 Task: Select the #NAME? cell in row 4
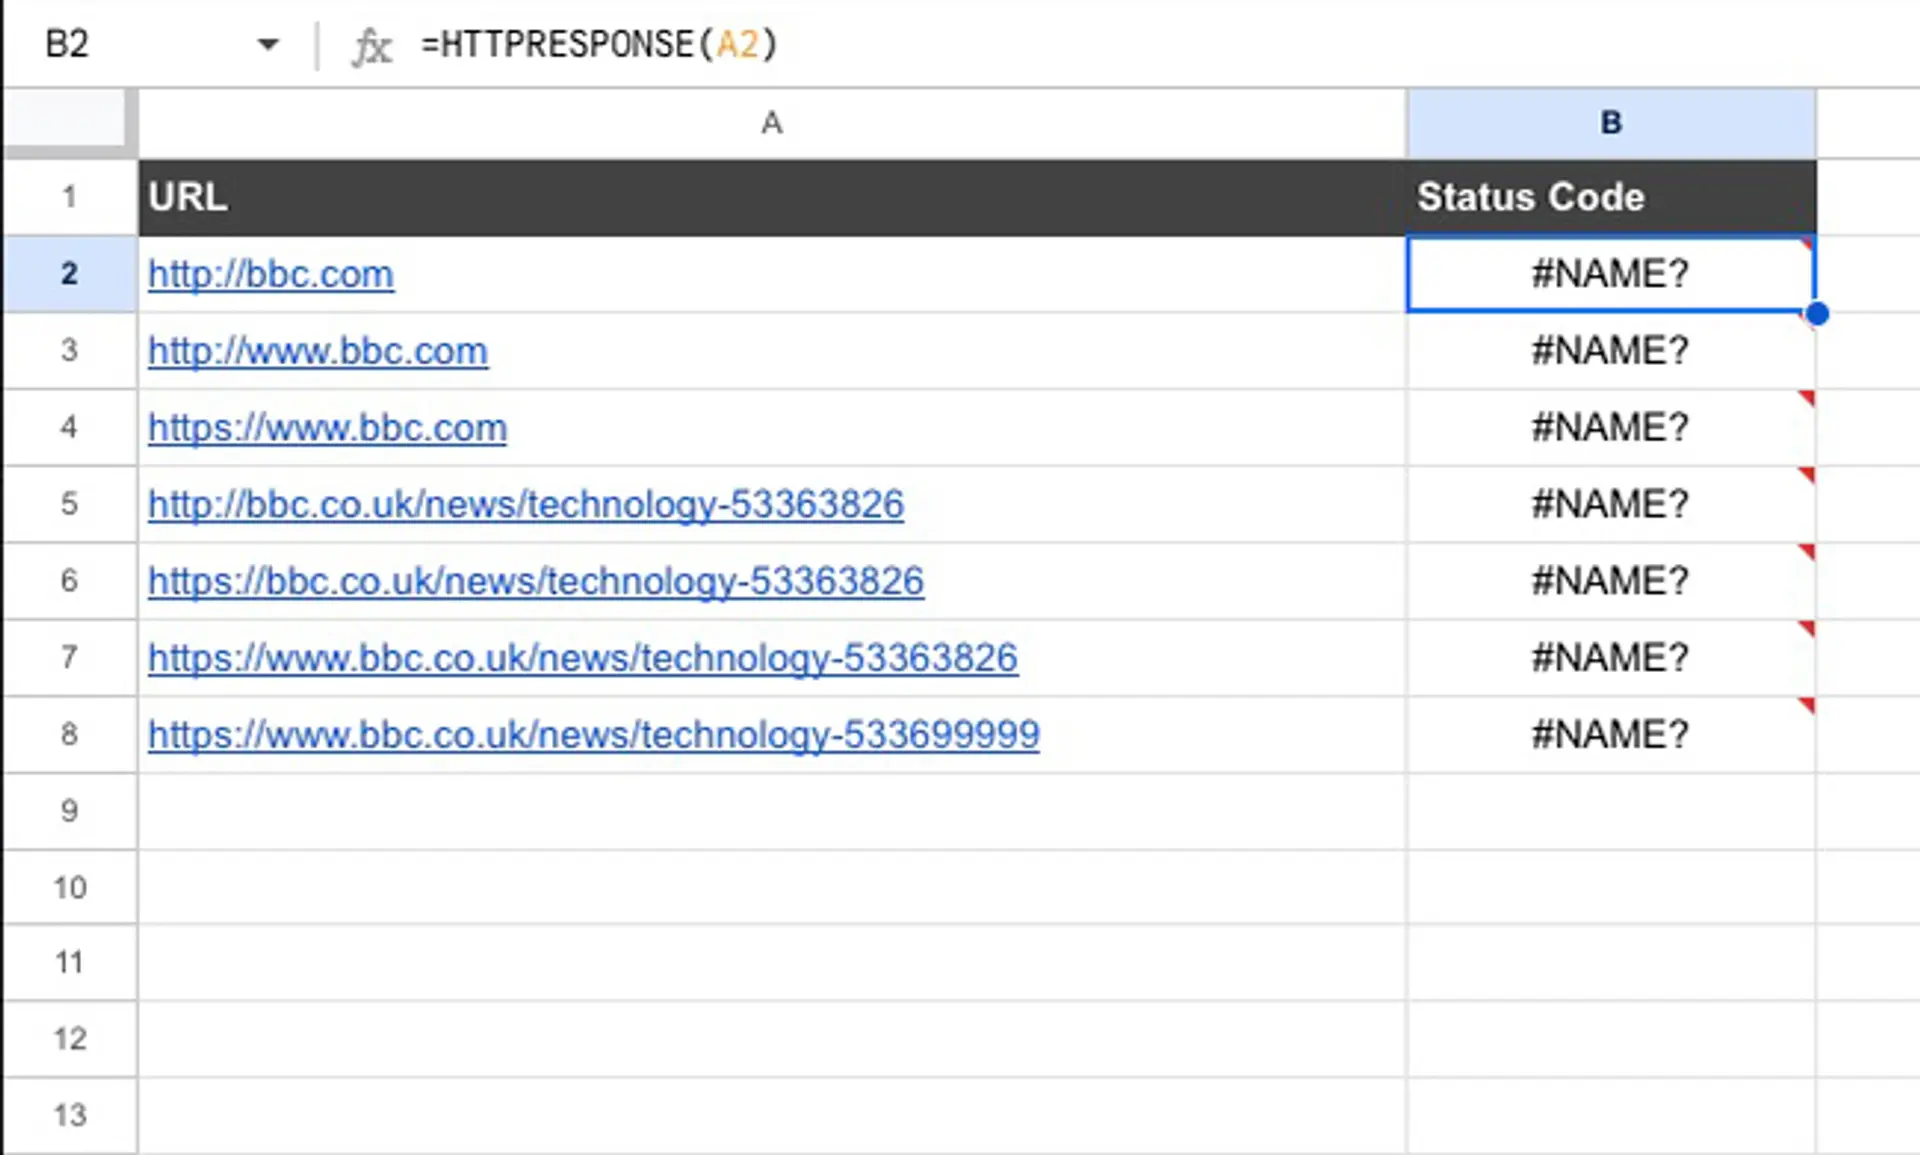(1611, 428)
